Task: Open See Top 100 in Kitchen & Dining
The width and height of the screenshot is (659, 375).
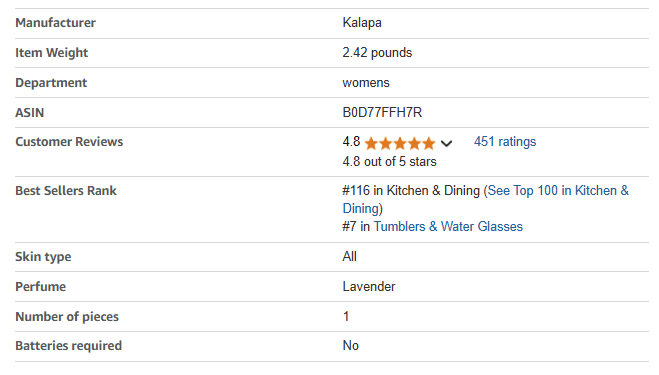Action: [x=485, y=199]
